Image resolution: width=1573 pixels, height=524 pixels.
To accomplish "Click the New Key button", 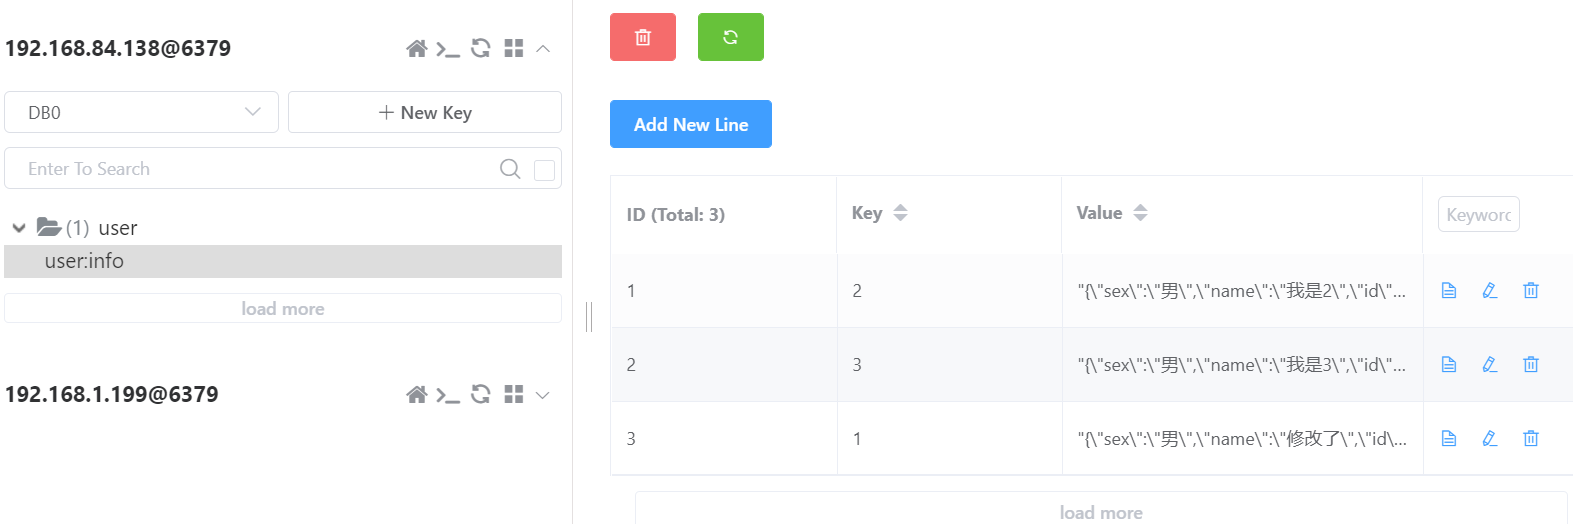I will pyautogui.click(x=425, y=112).
